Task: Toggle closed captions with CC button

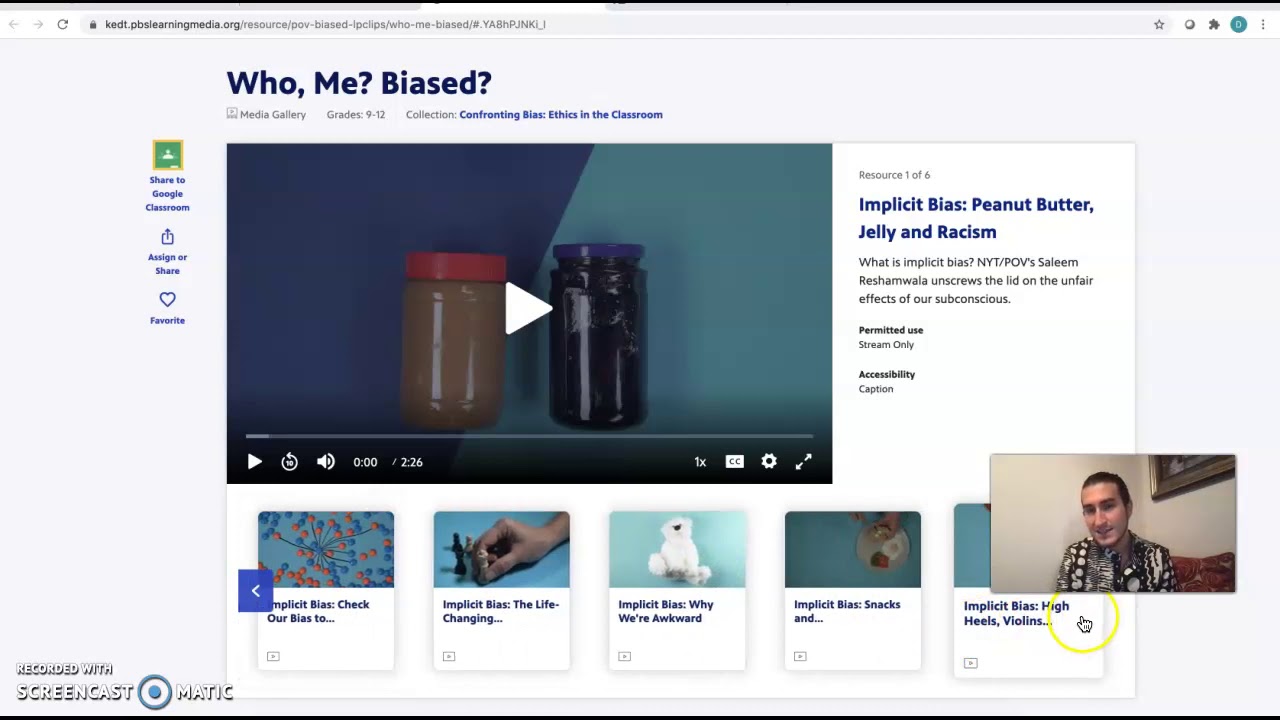Action: pyautogui.click(x=734, y=462)
